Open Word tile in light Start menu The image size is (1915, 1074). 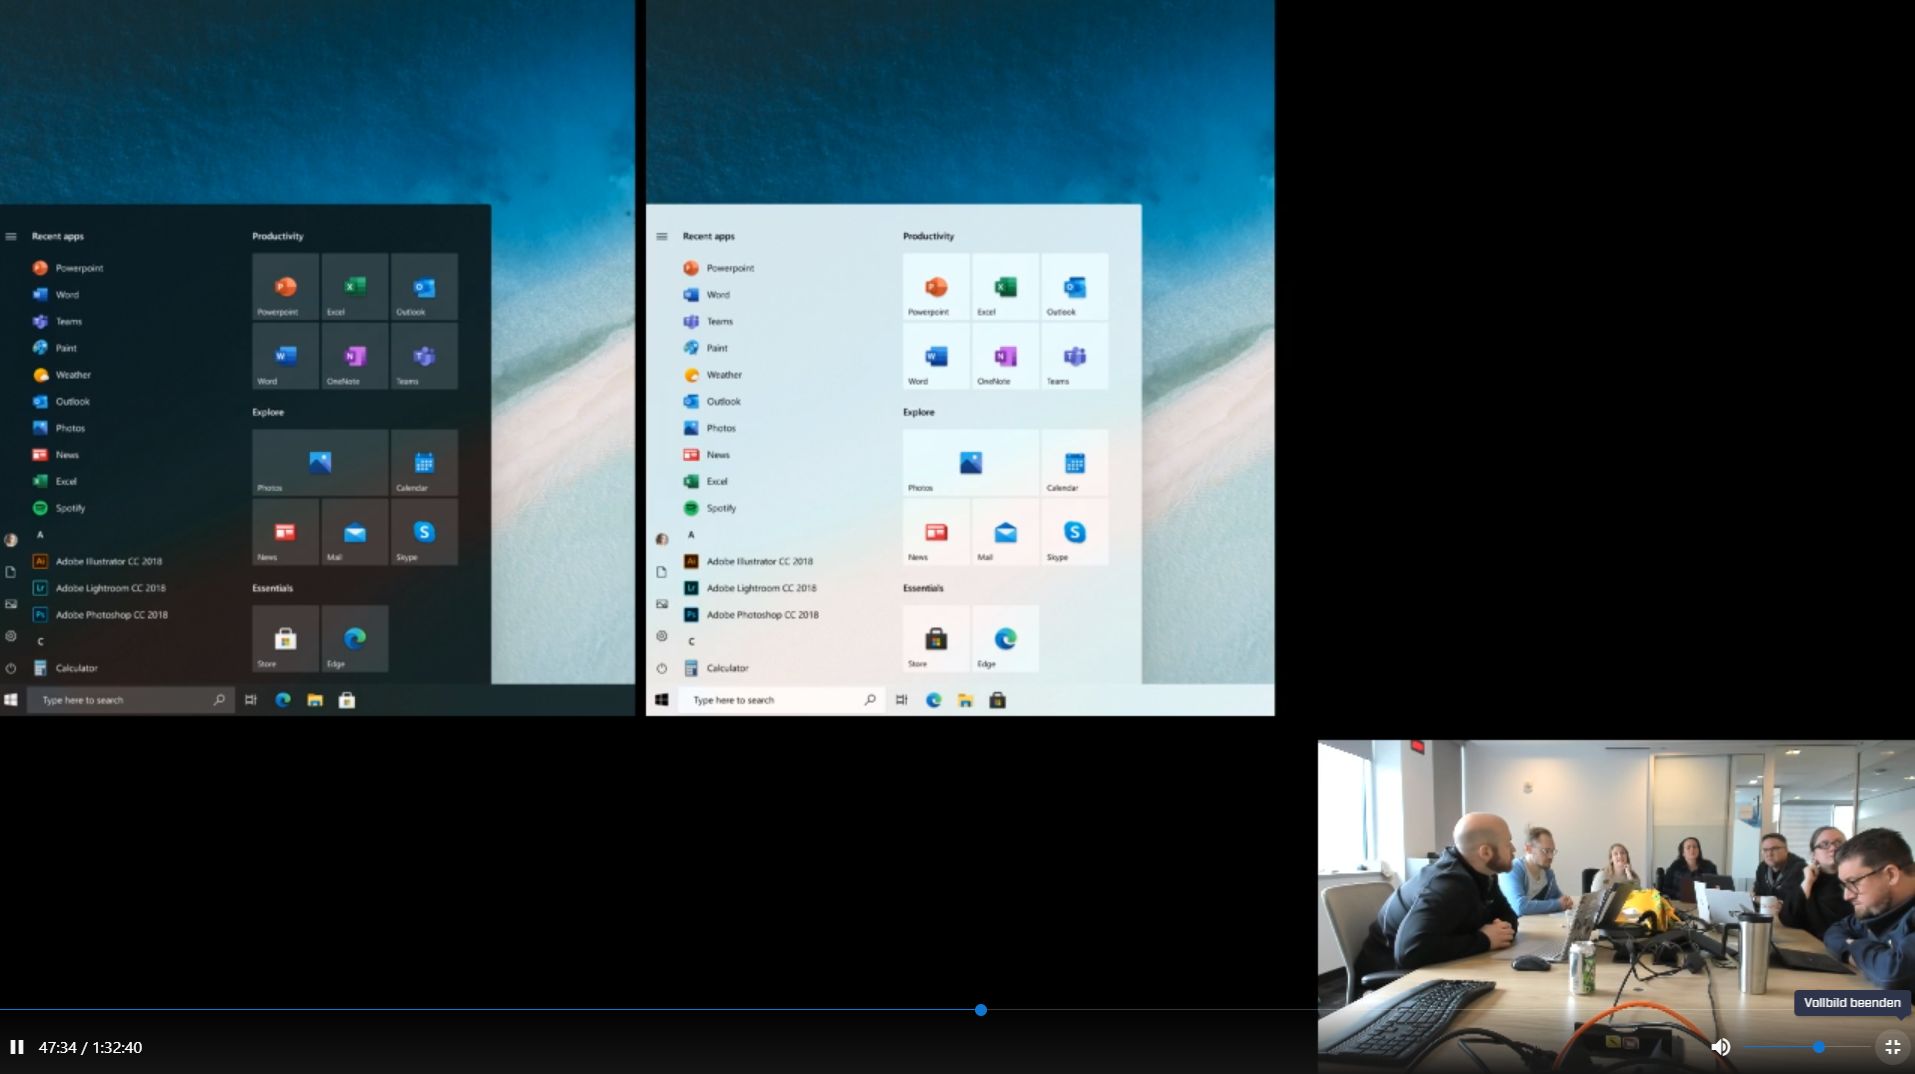[936, 356]
